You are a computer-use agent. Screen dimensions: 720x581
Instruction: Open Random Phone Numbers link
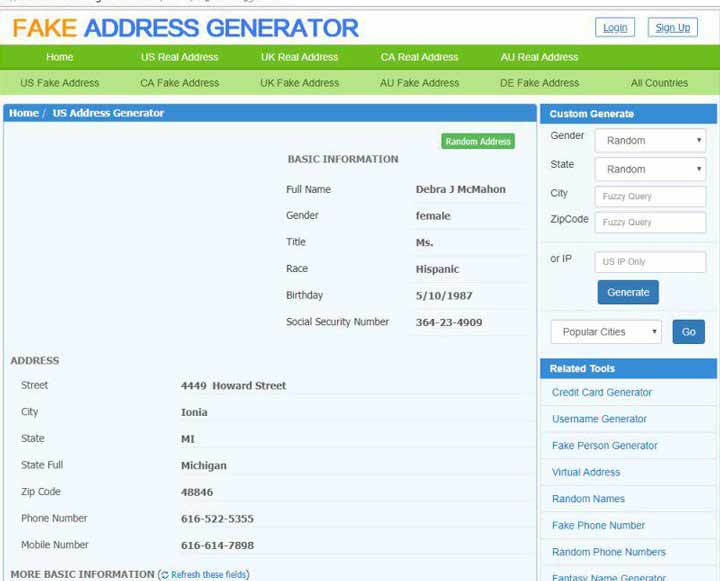tap(608, 552)
